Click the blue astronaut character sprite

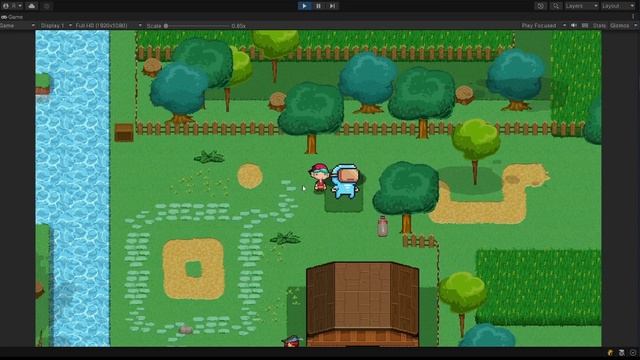(x=345, y=181)
